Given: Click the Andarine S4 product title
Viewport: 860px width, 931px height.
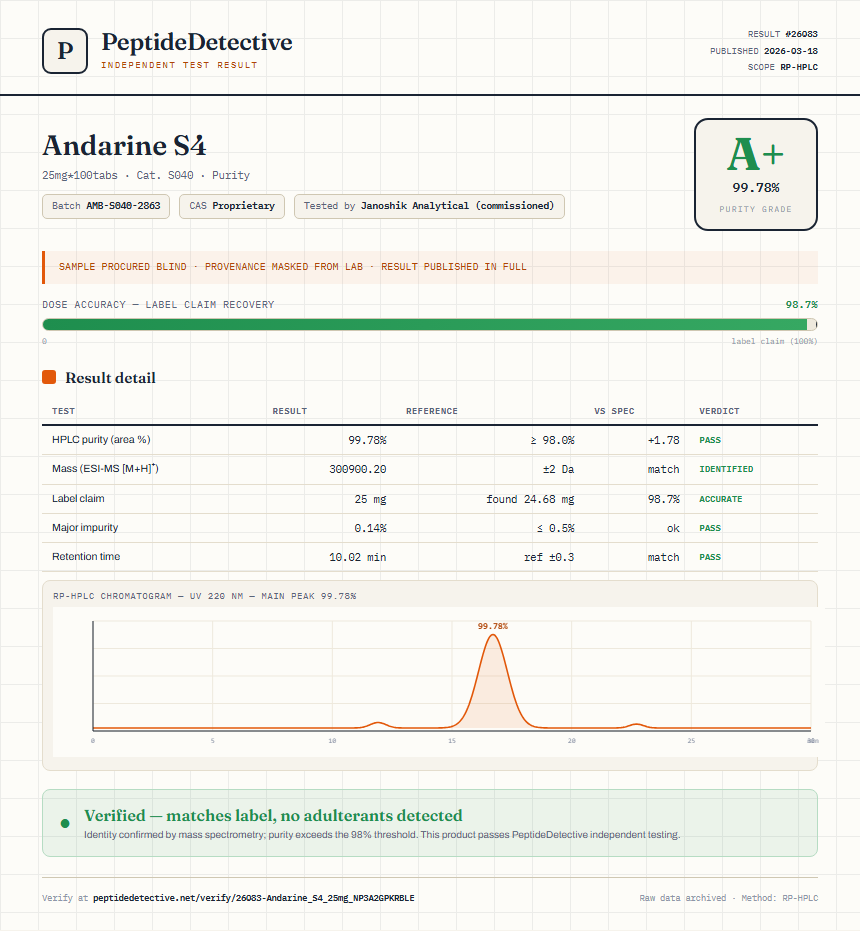Looking at the screenshot, I should tap(124, 145).
